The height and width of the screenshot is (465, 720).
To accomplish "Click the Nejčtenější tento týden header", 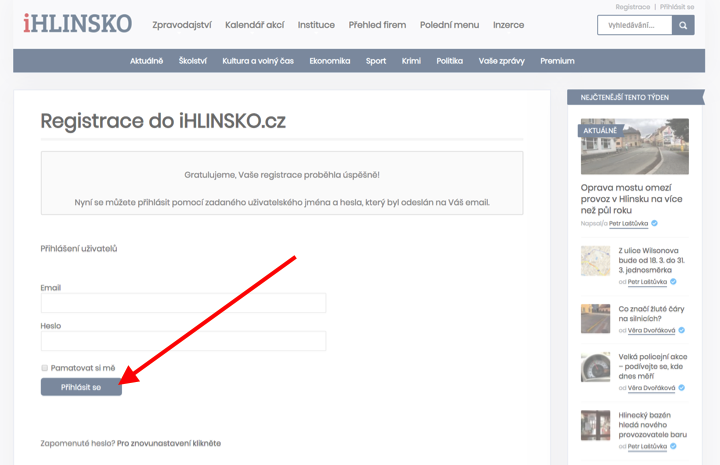I will 634,97.
